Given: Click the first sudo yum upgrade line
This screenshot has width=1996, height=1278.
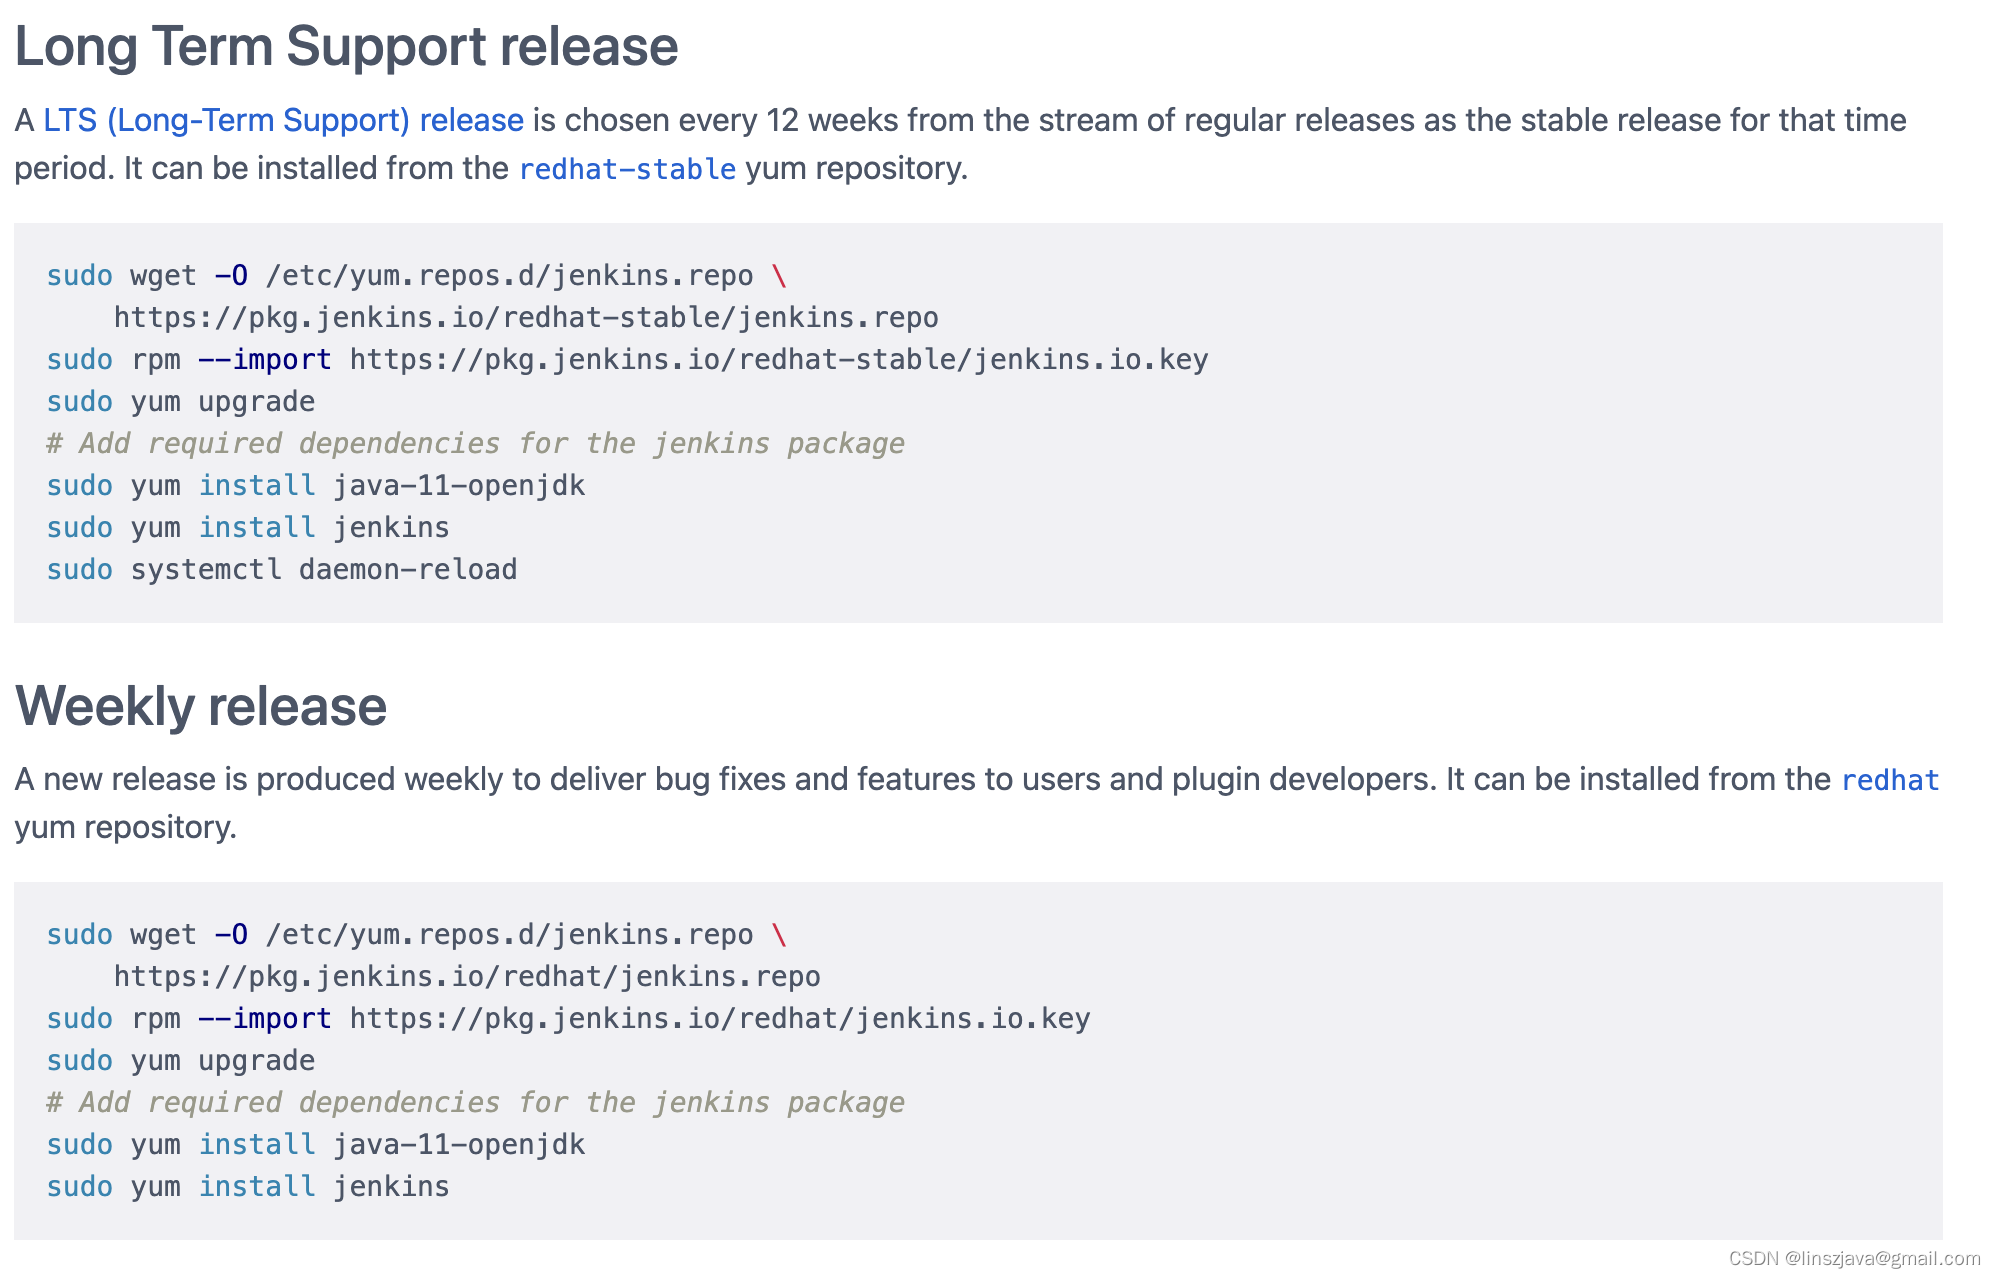Looking at the screenshot, I should click(181, 402).
